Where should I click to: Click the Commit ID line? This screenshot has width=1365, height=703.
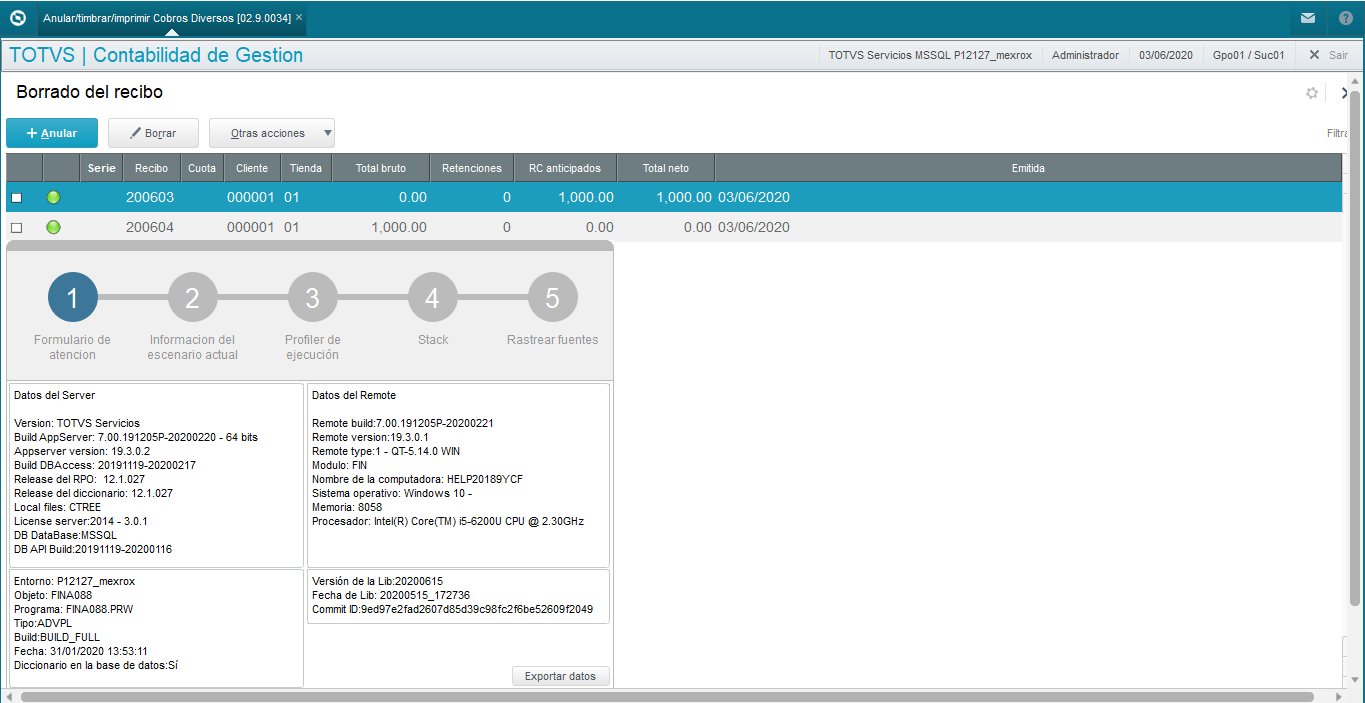452,609
